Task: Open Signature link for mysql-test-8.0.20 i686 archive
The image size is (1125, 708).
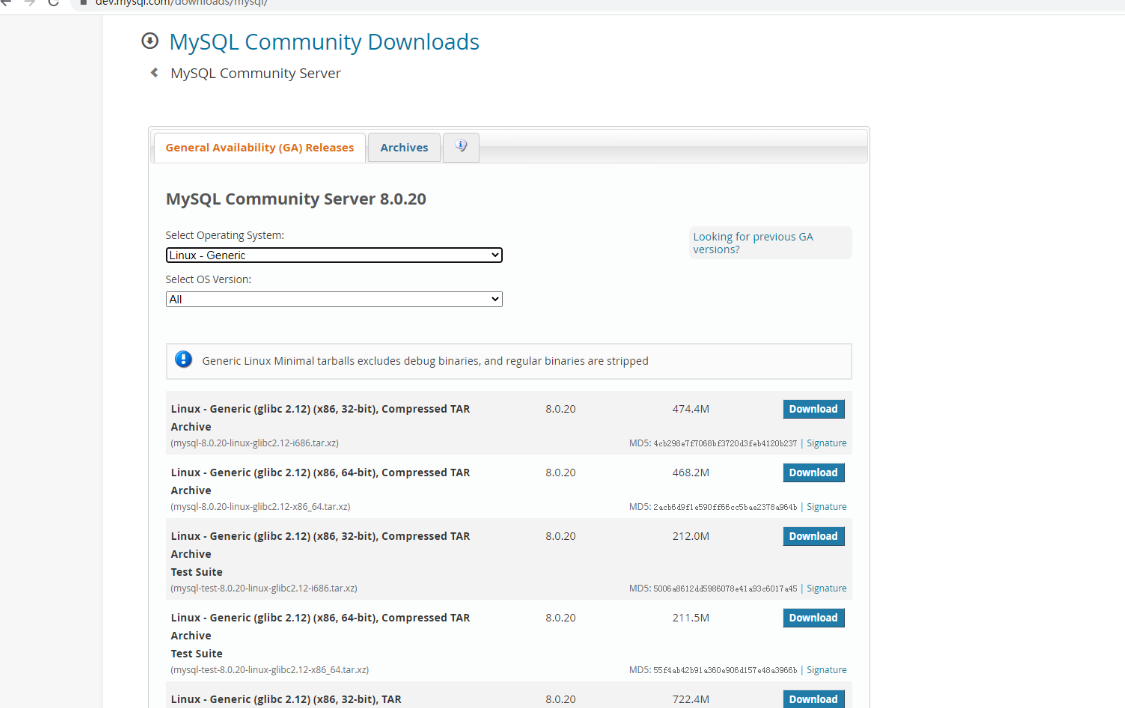Action: pos(827,588)
